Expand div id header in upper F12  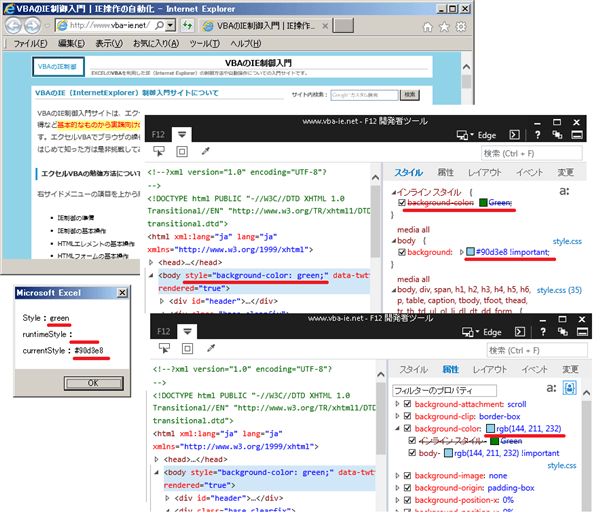point(162,301)
